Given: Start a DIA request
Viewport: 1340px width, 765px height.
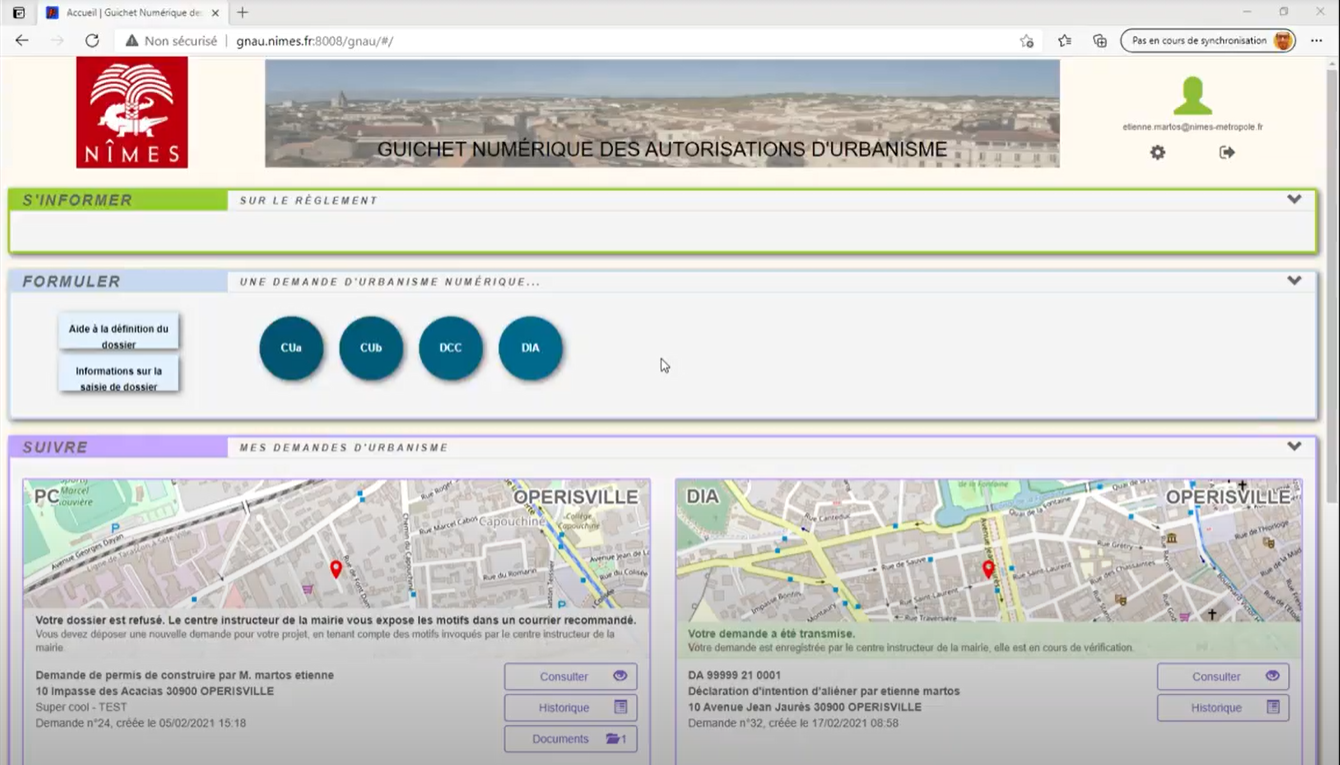Looking at the screenshot, I should [530, 348].
